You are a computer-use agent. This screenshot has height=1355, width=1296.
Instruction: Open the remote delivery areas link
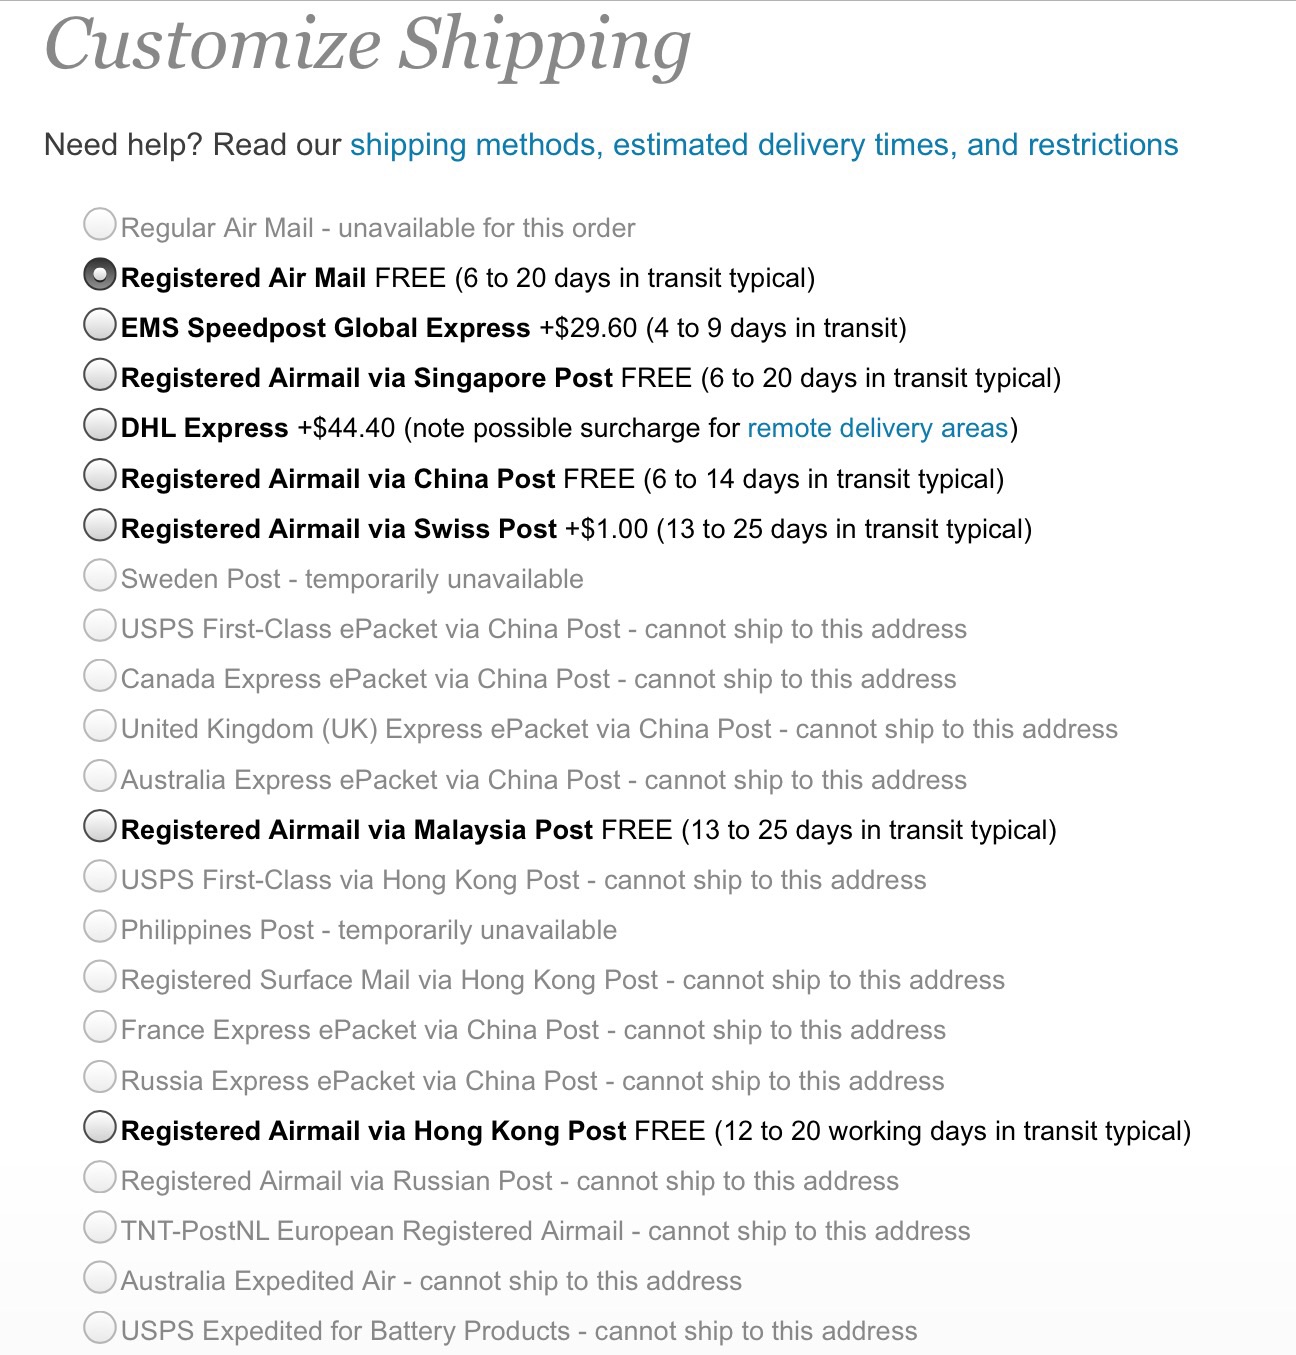(x=877, y=428)
